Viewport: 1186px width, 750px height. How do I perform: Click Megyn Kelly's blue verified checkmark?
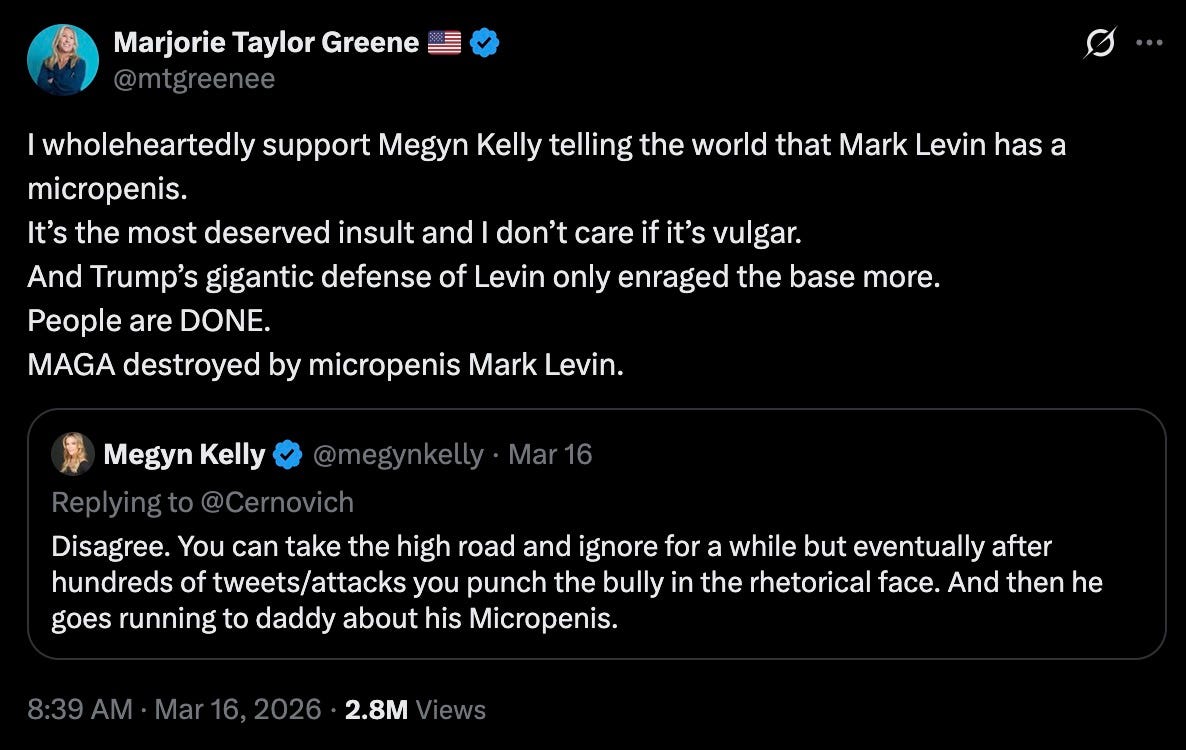tap(288, 455)
